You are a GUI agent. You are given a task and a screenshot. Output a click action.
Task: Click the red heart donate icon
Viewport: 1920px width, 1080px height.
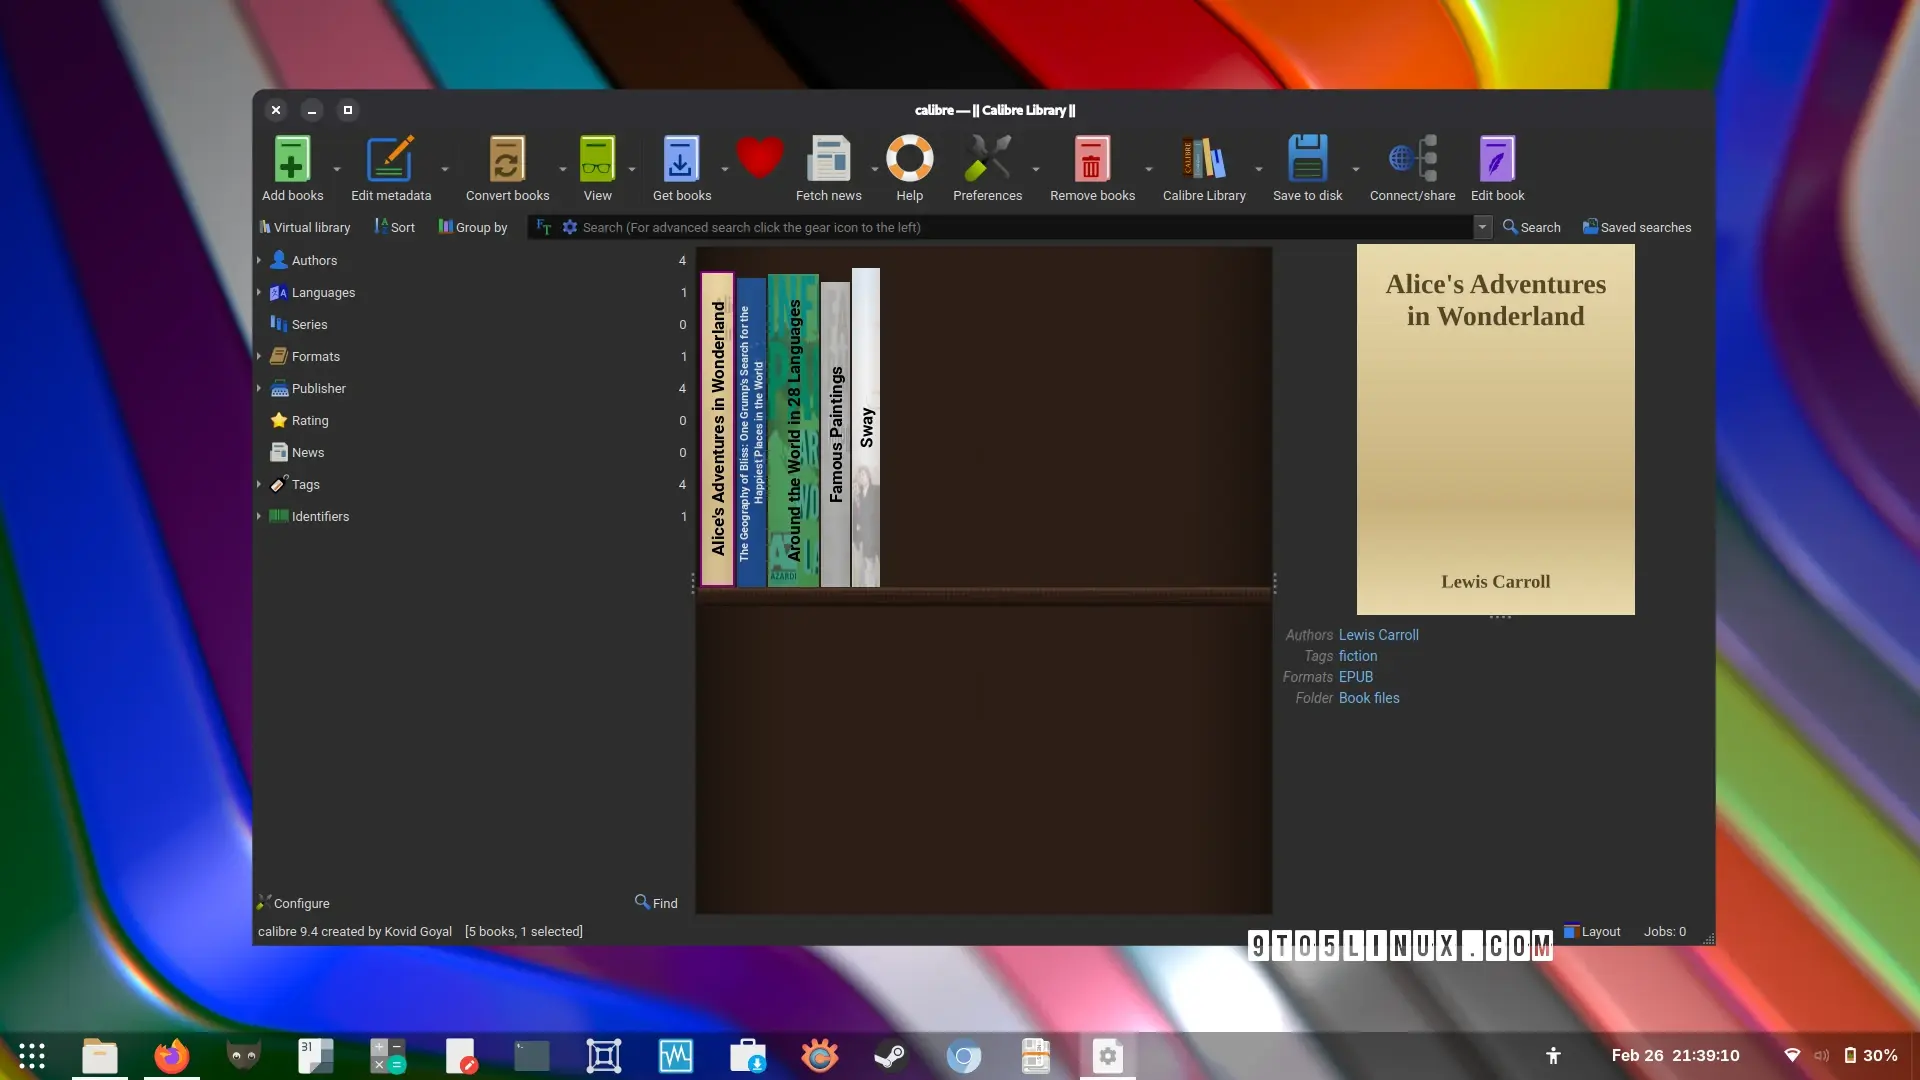pos(760,158)
